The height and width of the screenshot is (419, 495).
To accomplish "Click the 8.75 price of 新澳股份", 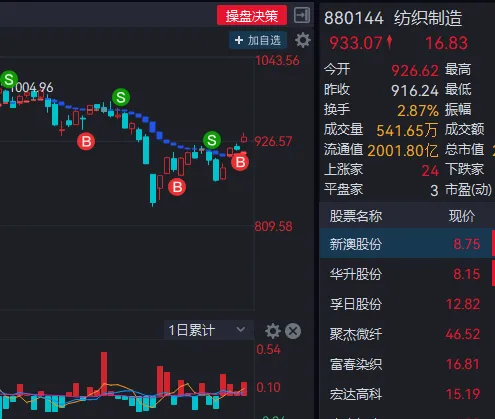I will 467,244.
